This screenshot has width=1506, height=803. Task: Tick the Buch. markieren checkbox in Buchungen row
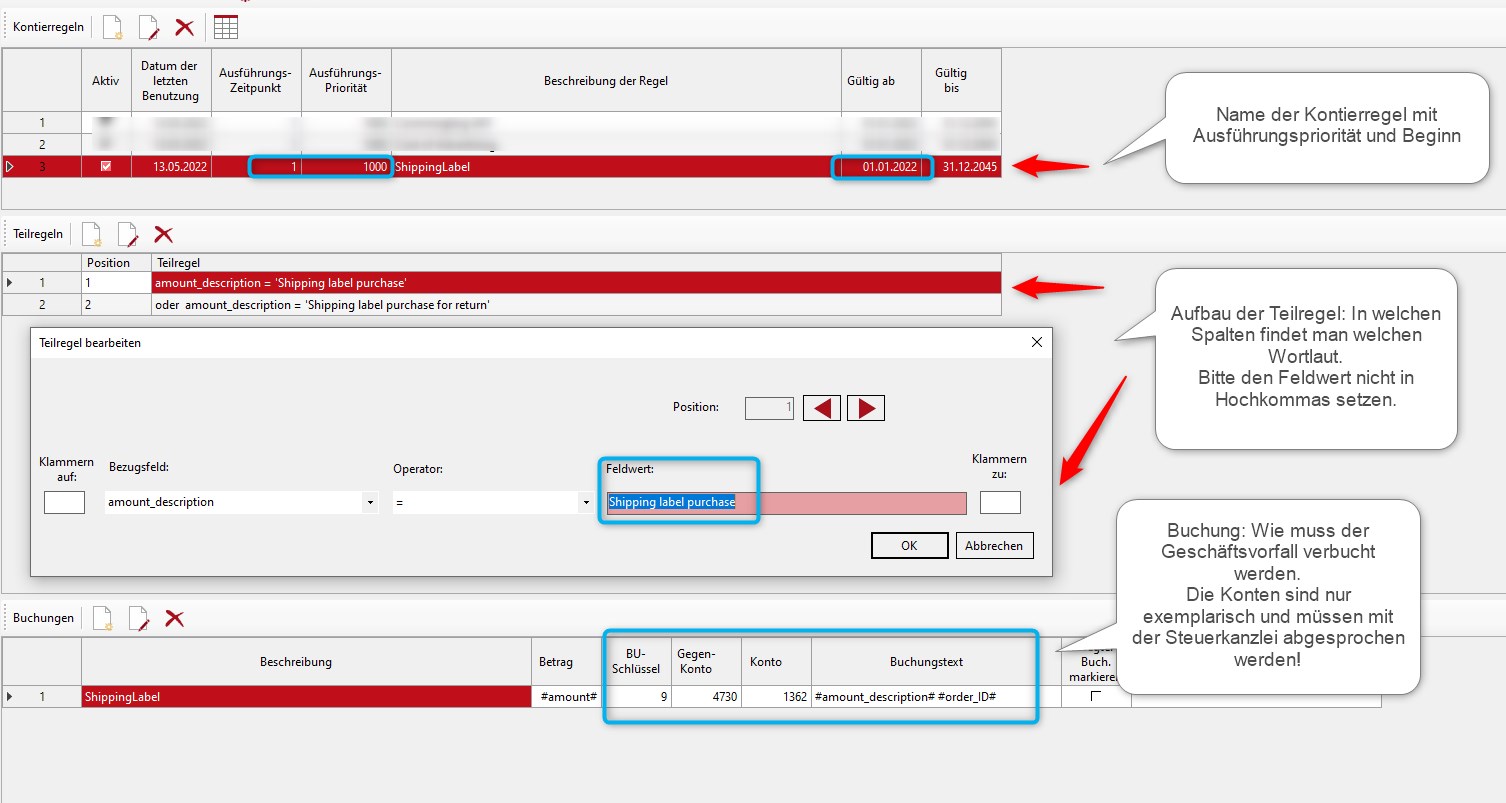[1096, 697]
